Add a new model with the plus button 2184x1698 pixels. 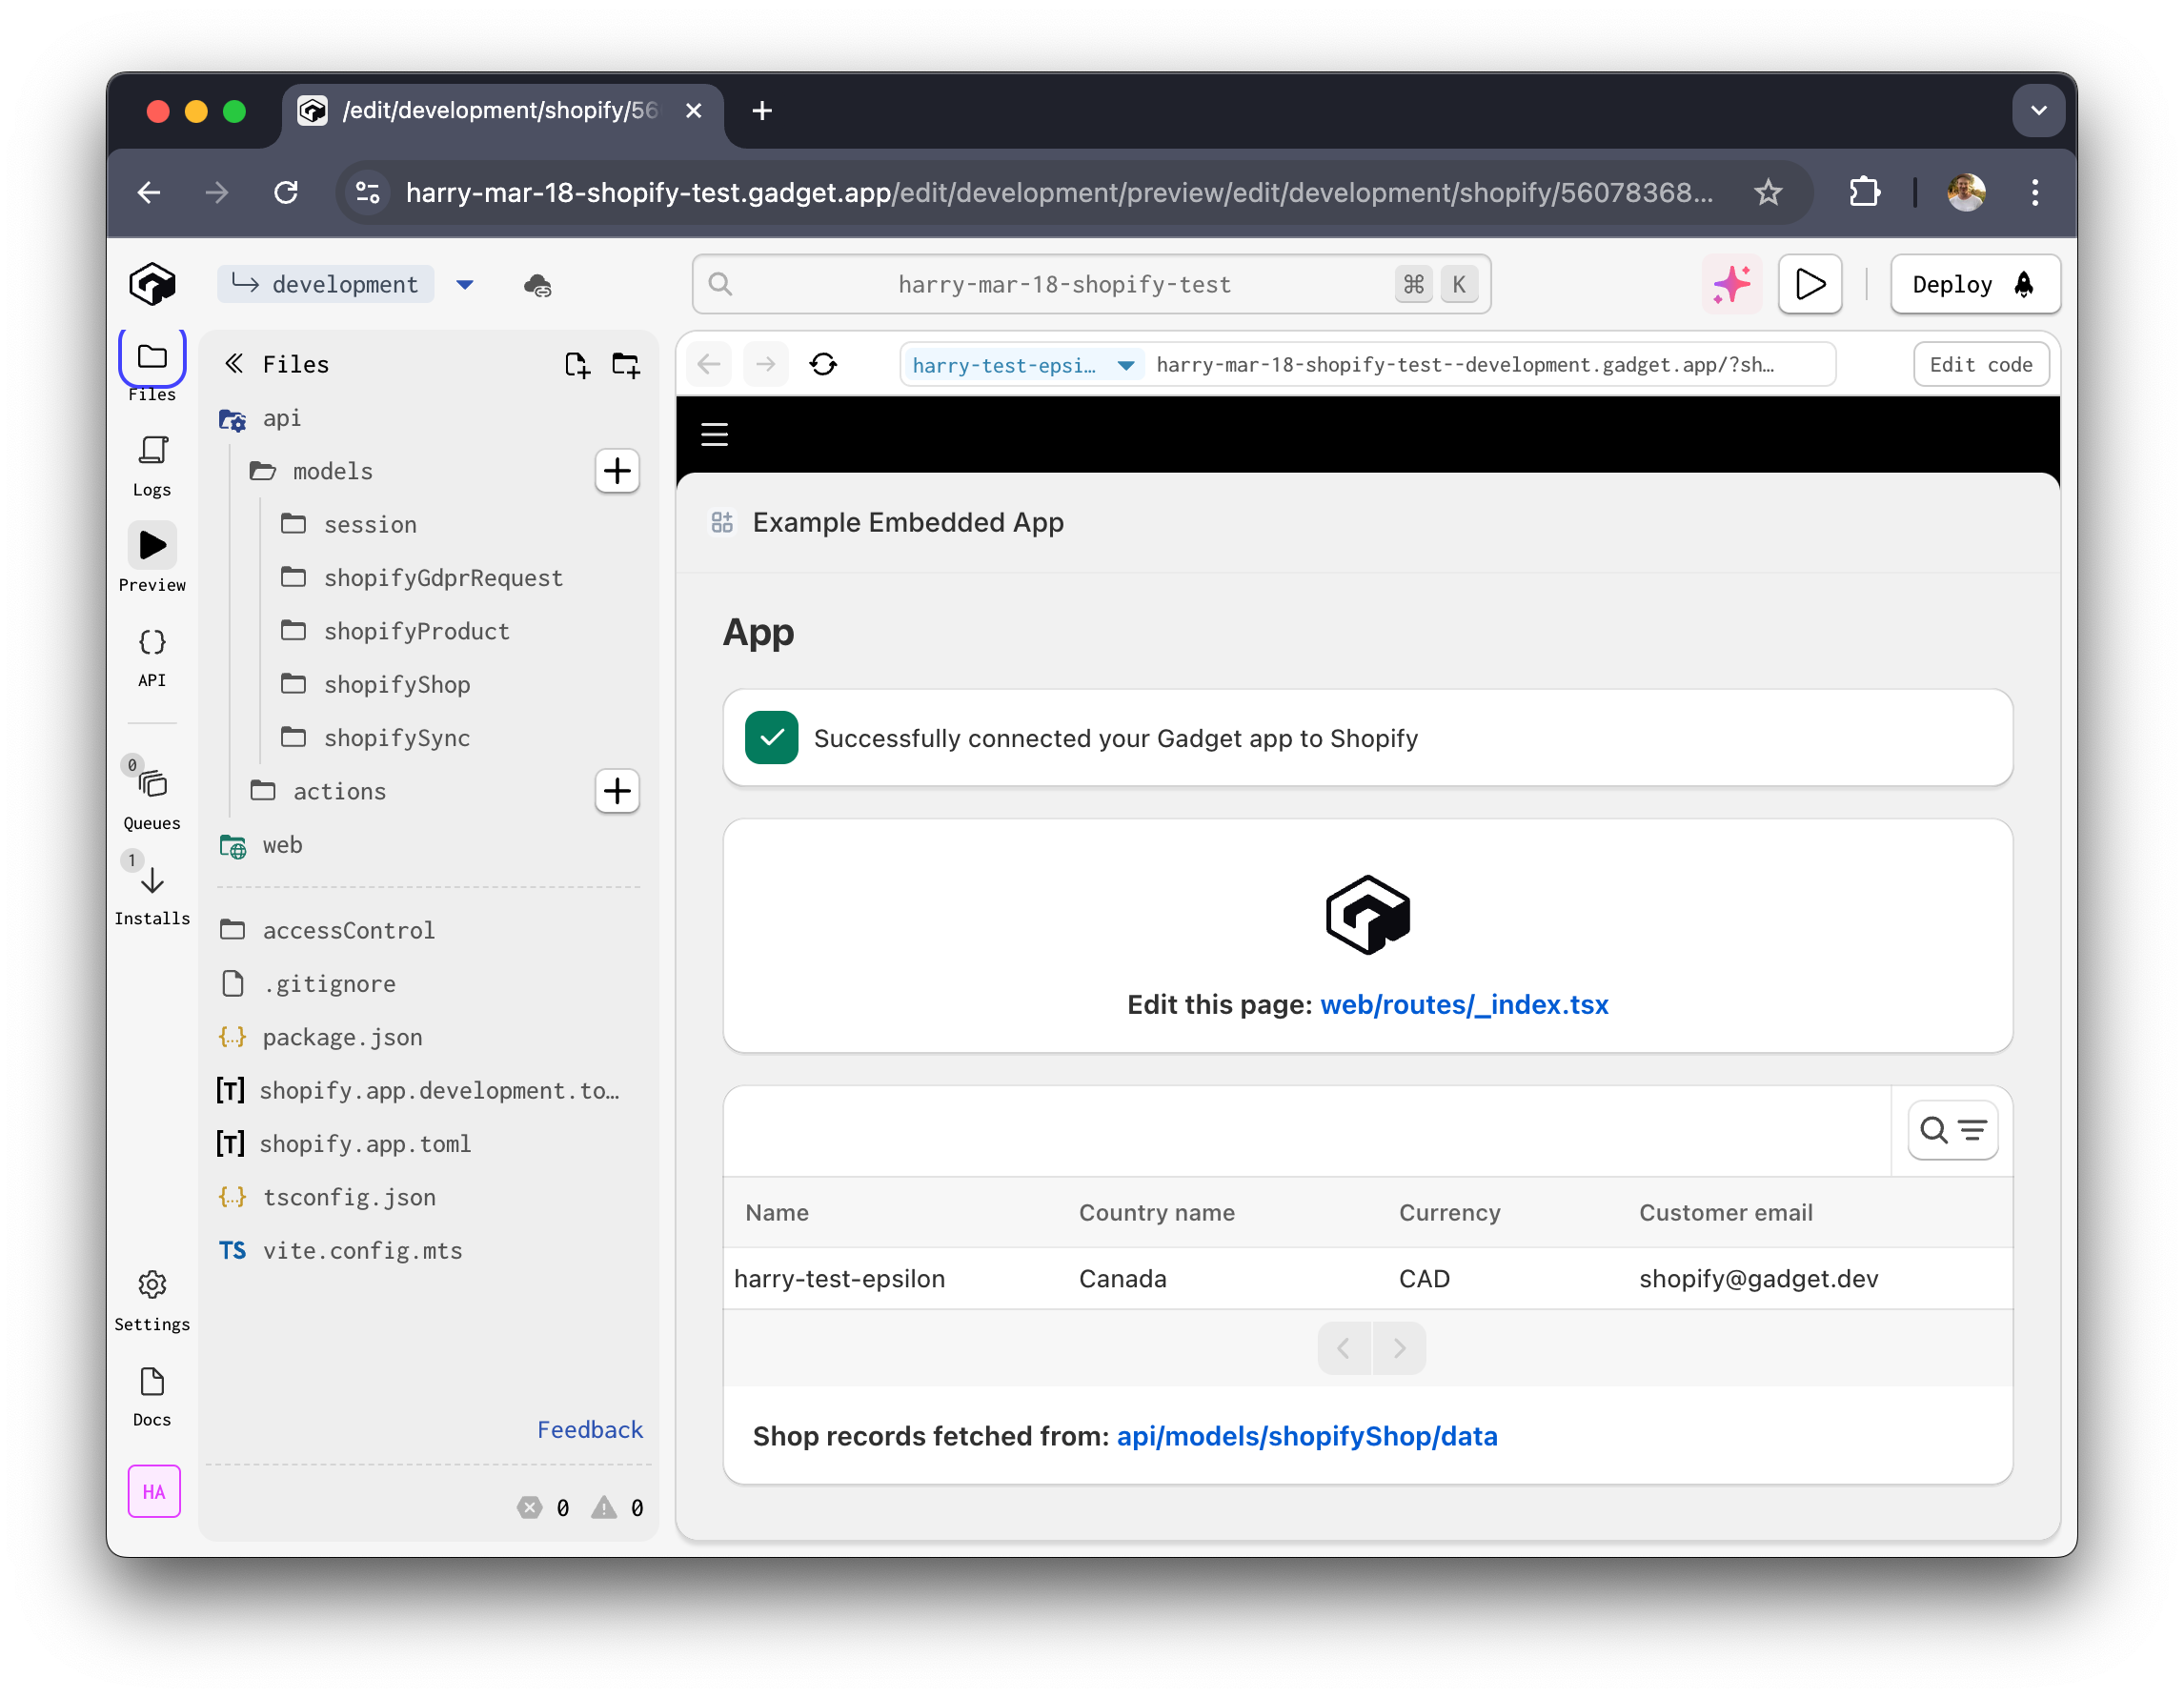coord(617,470)
